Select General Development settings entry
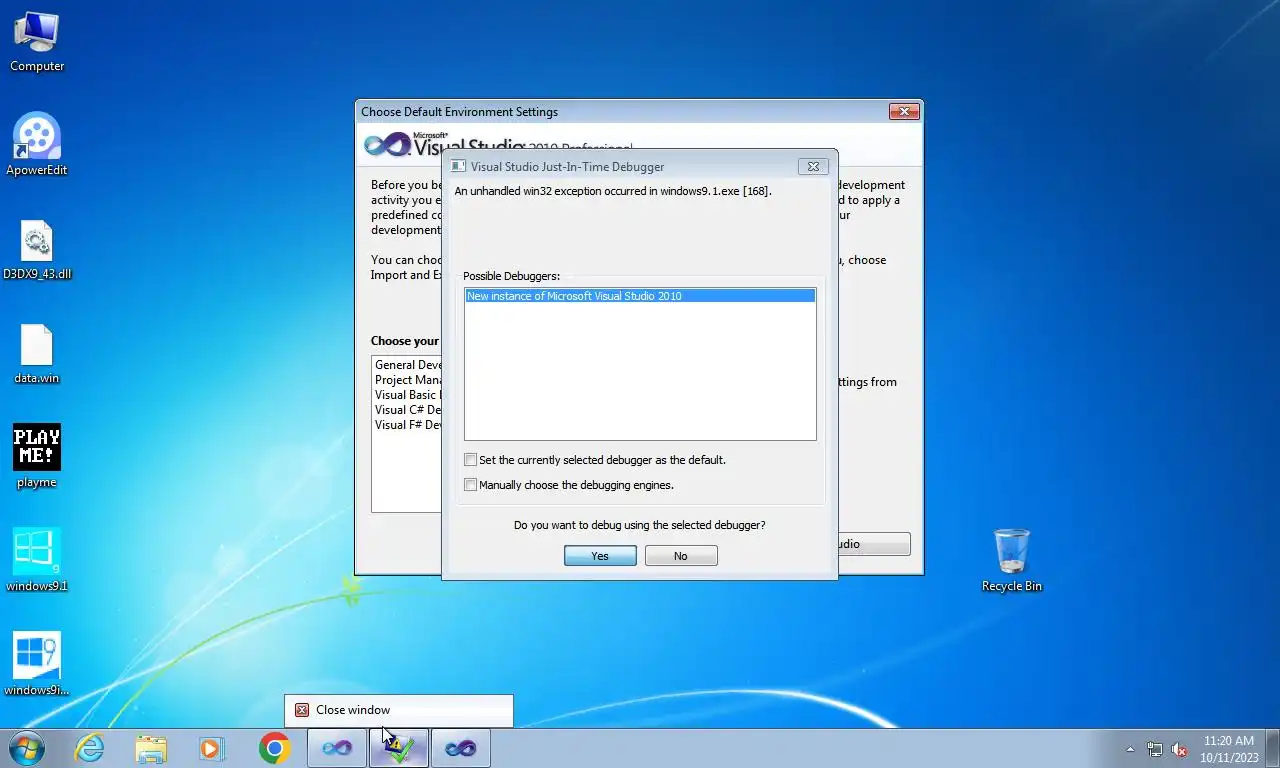The image size is (1280, 768). (407, 365)
